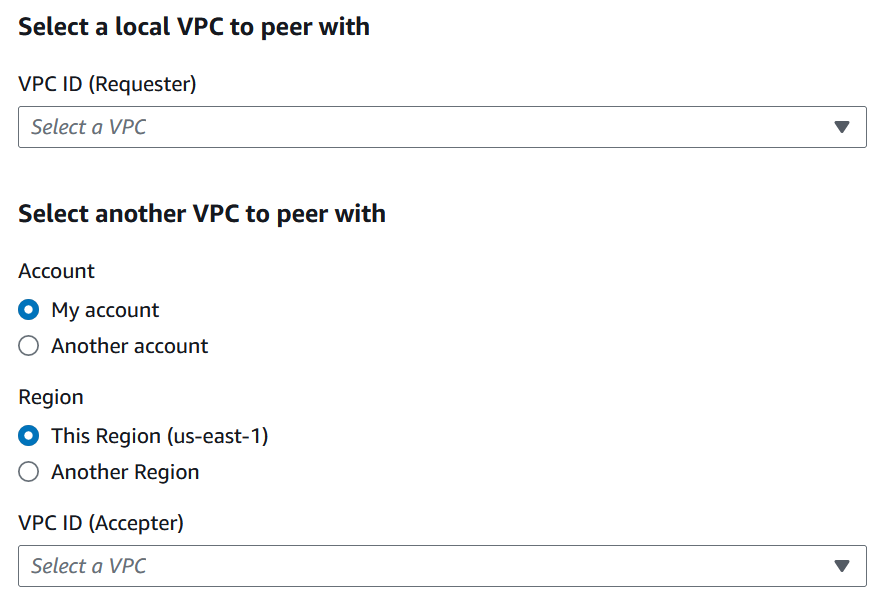The width and height of the screenshot is (874, 598).
Task: Click the Requester VPC dropdown arrow
Action: pyautogui.click(x=841, y=127)
